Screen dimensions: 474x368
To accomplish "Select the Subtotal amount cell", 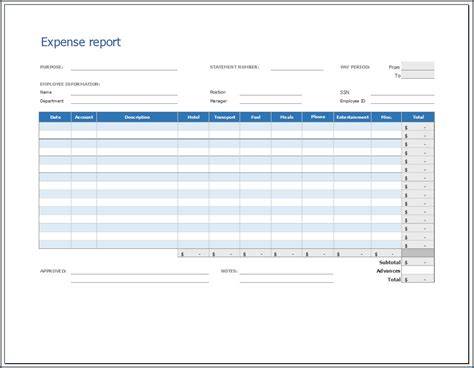I will click(x=418, y=262).
